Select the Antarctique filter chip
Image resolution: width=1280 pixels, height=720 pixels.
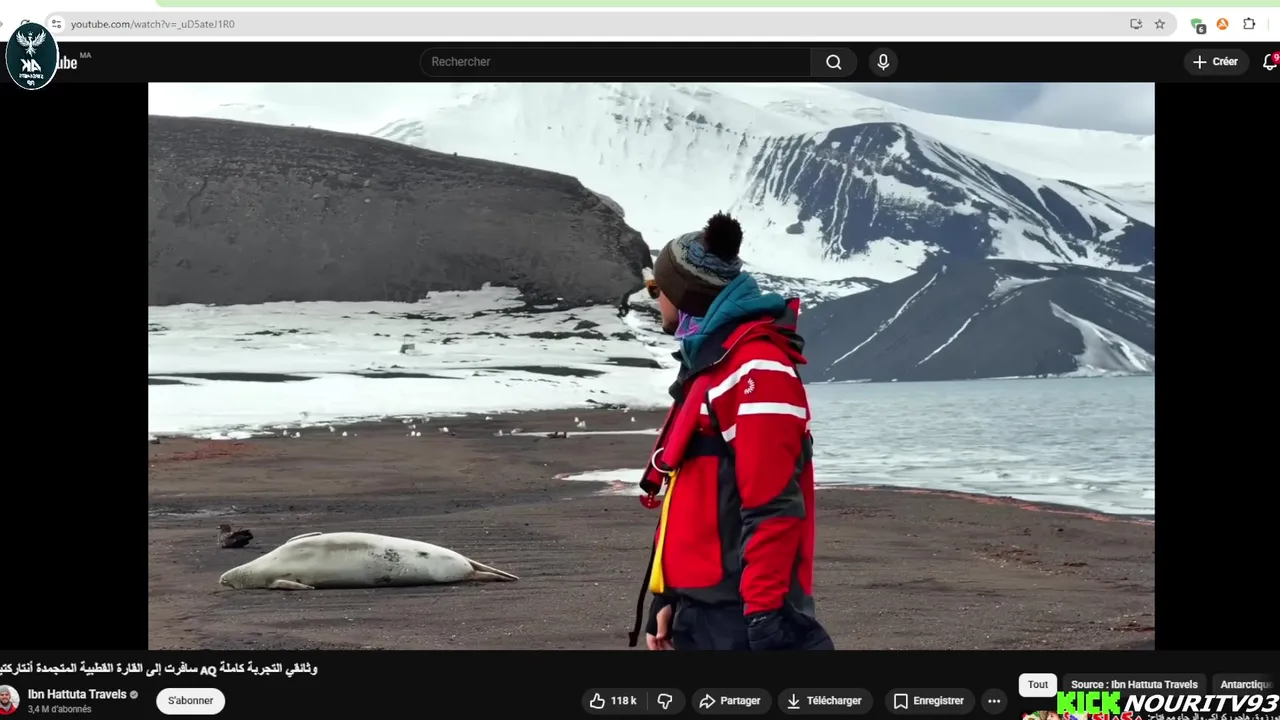point(1246,685)
